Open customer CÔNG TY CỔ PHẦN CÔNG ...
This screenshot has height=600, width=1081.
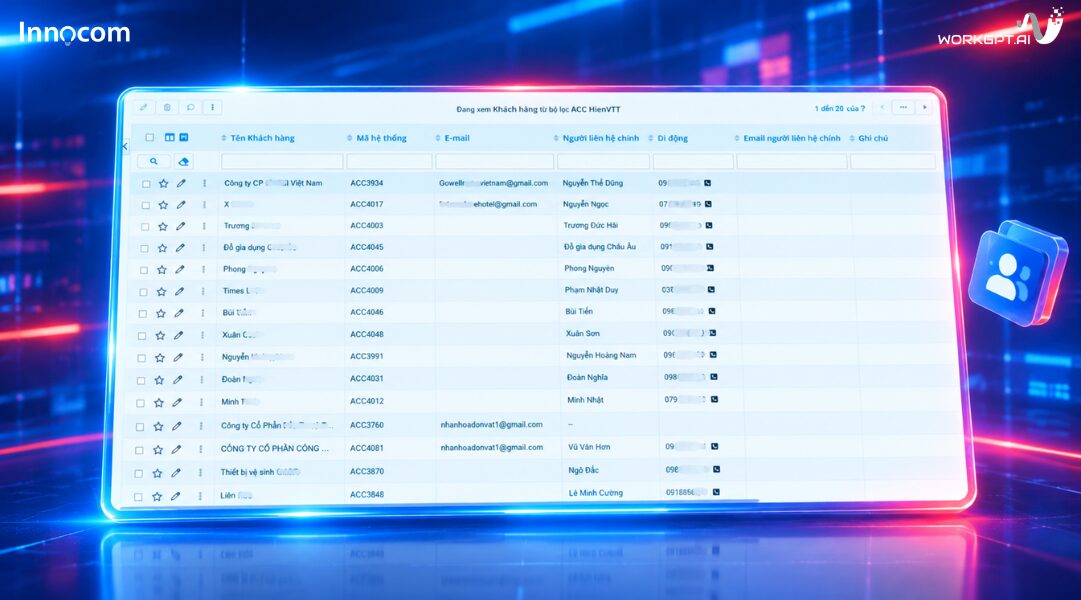(274, 448)
